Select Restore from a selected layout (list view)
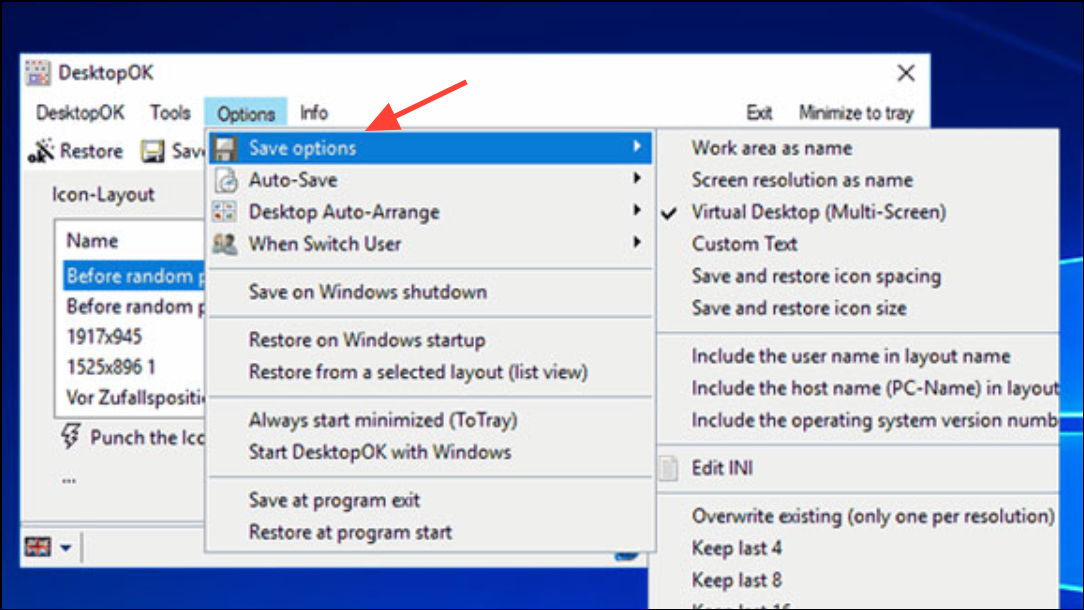Screen dimensions: 1084x610 click(418, 372)
